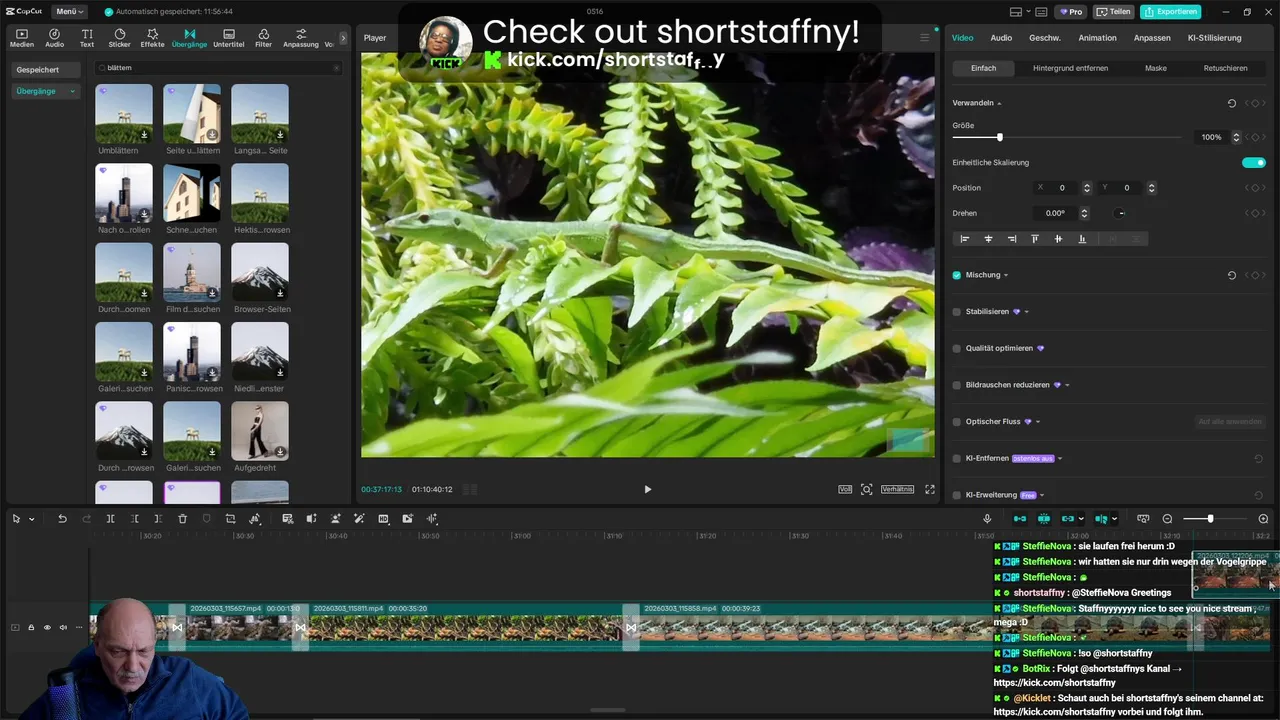Enable the KI-Erweiterung checkbox
Viewport: 1280px width, 720px height.
pos(957,495)
